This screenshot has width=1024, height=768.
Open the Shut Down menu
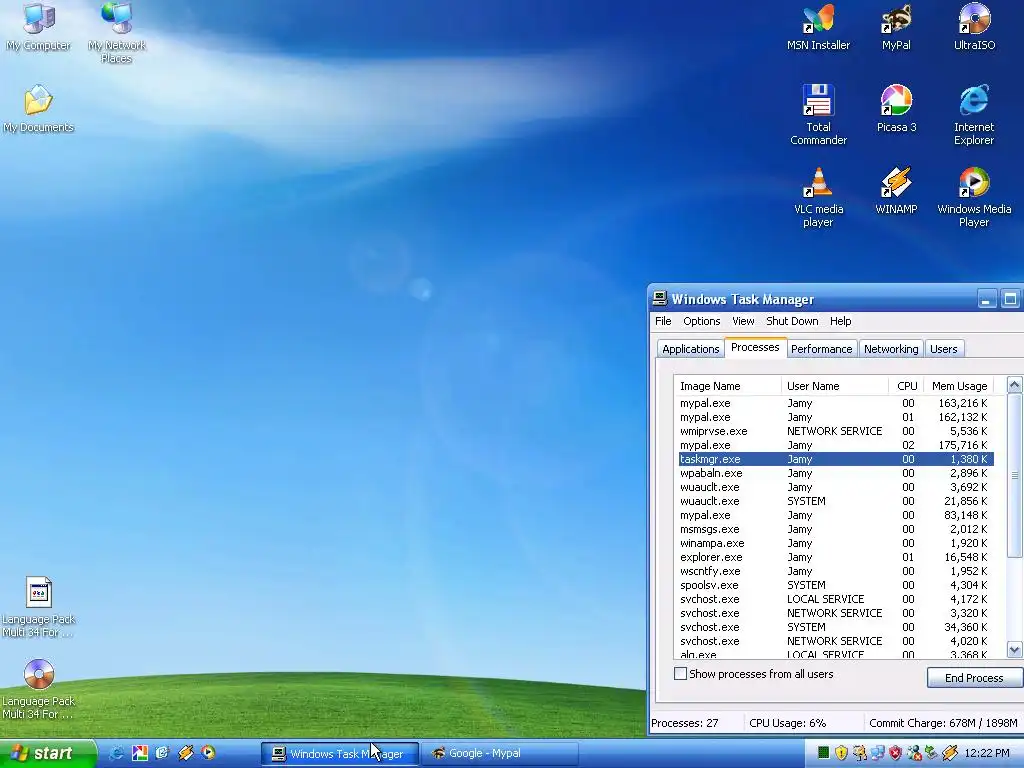point(792,321)
